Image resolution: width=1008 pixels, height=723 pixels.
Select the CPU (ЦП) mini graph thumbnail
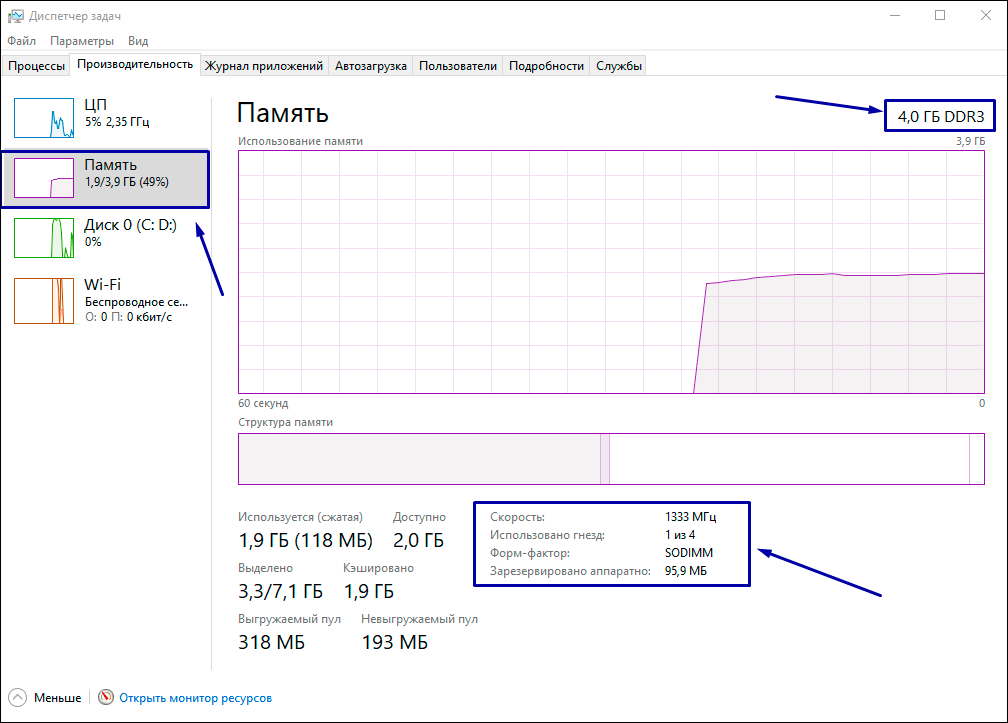44,118
